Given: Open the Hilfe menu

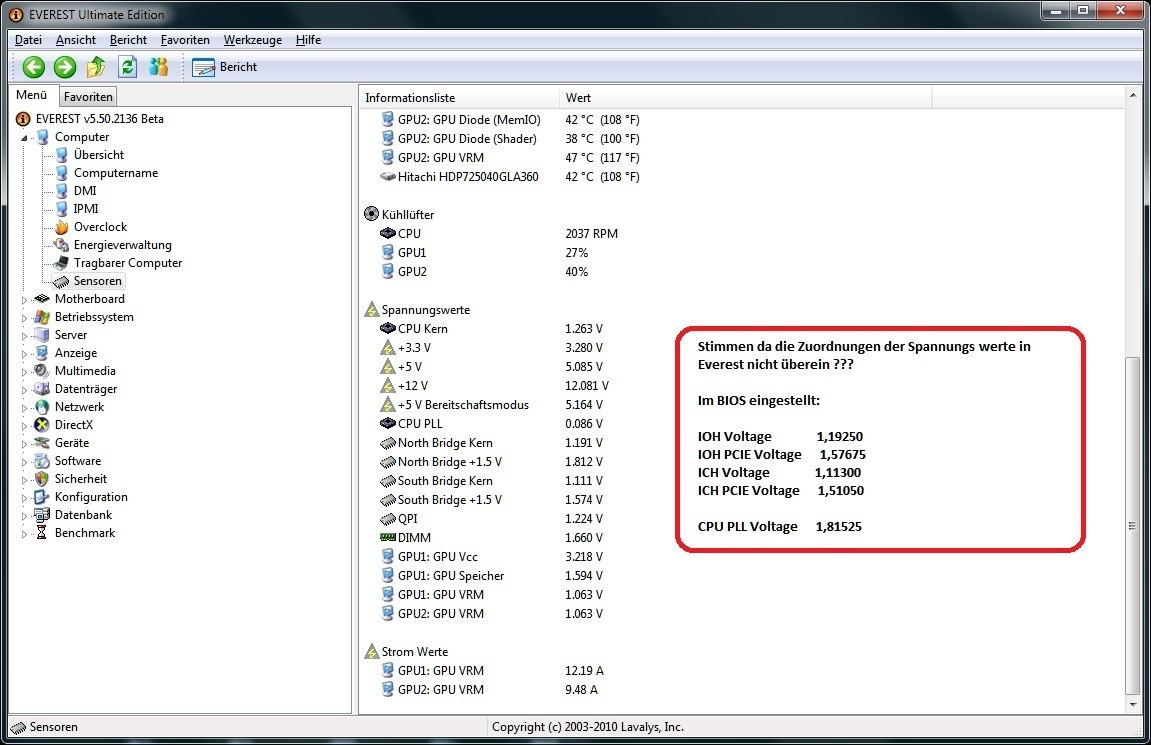Looking at the screenshot, I should coord(308,40).
